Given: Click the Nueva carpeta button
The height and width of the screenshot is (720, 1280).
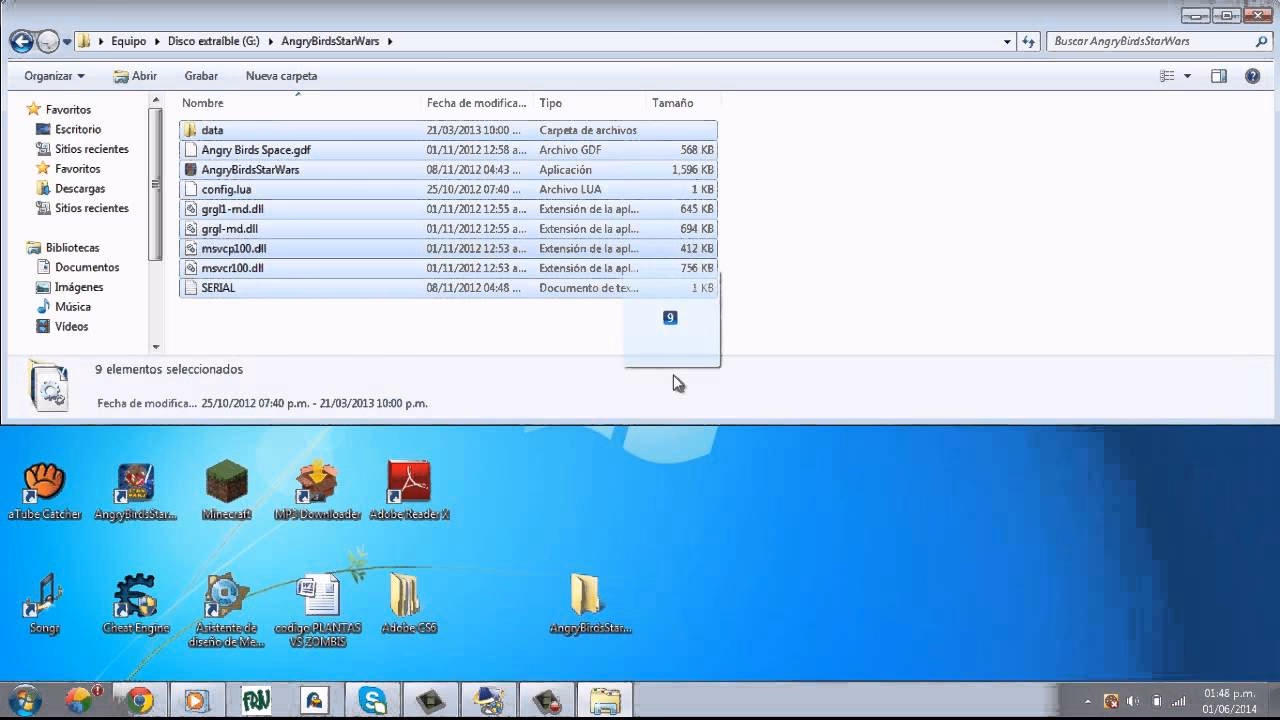Looking at the screenshot, I should pyautogui.click(x=281, y=76).
